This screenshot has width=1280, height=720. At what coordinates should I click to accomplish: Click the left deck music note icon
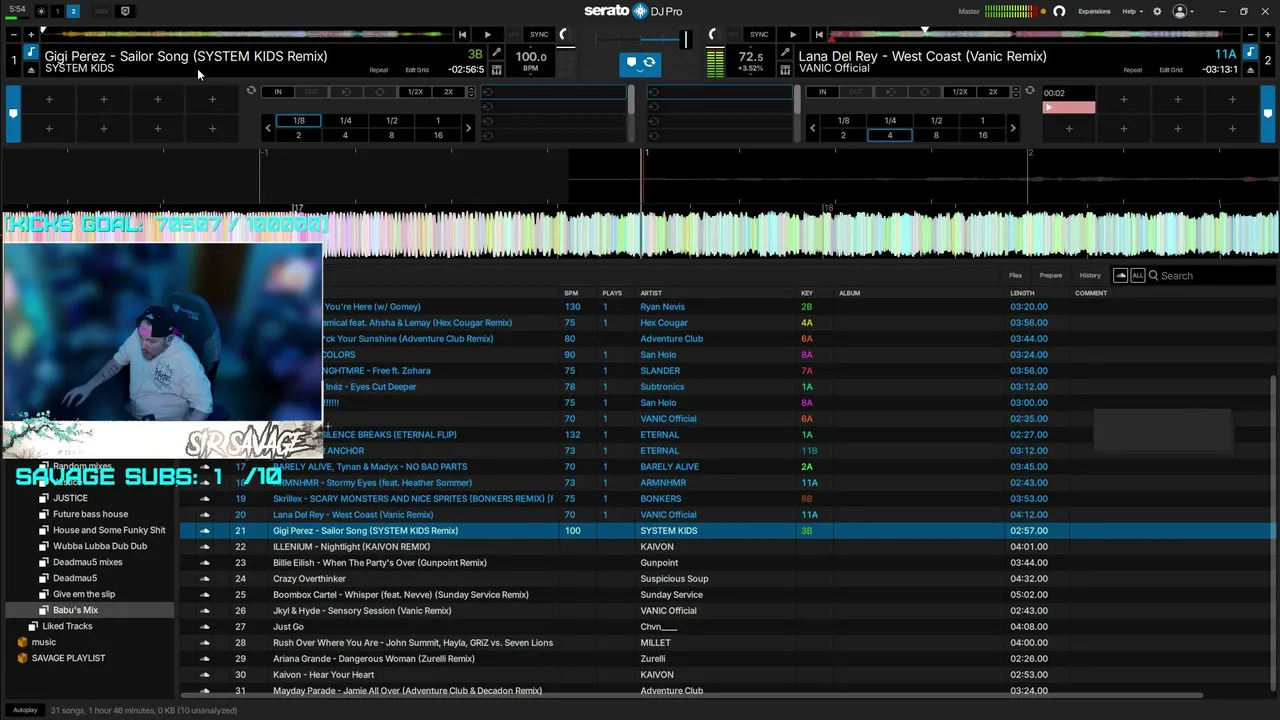tap(30, 52)
